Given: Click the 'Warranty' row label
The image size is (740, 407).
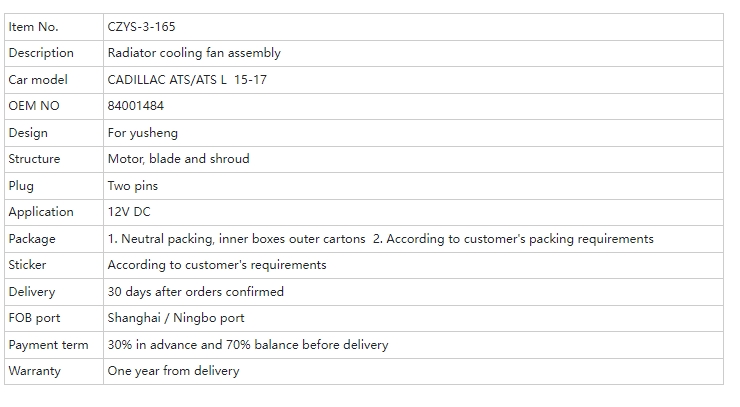Looking at the screenshot, I should (x=34, y=371).
